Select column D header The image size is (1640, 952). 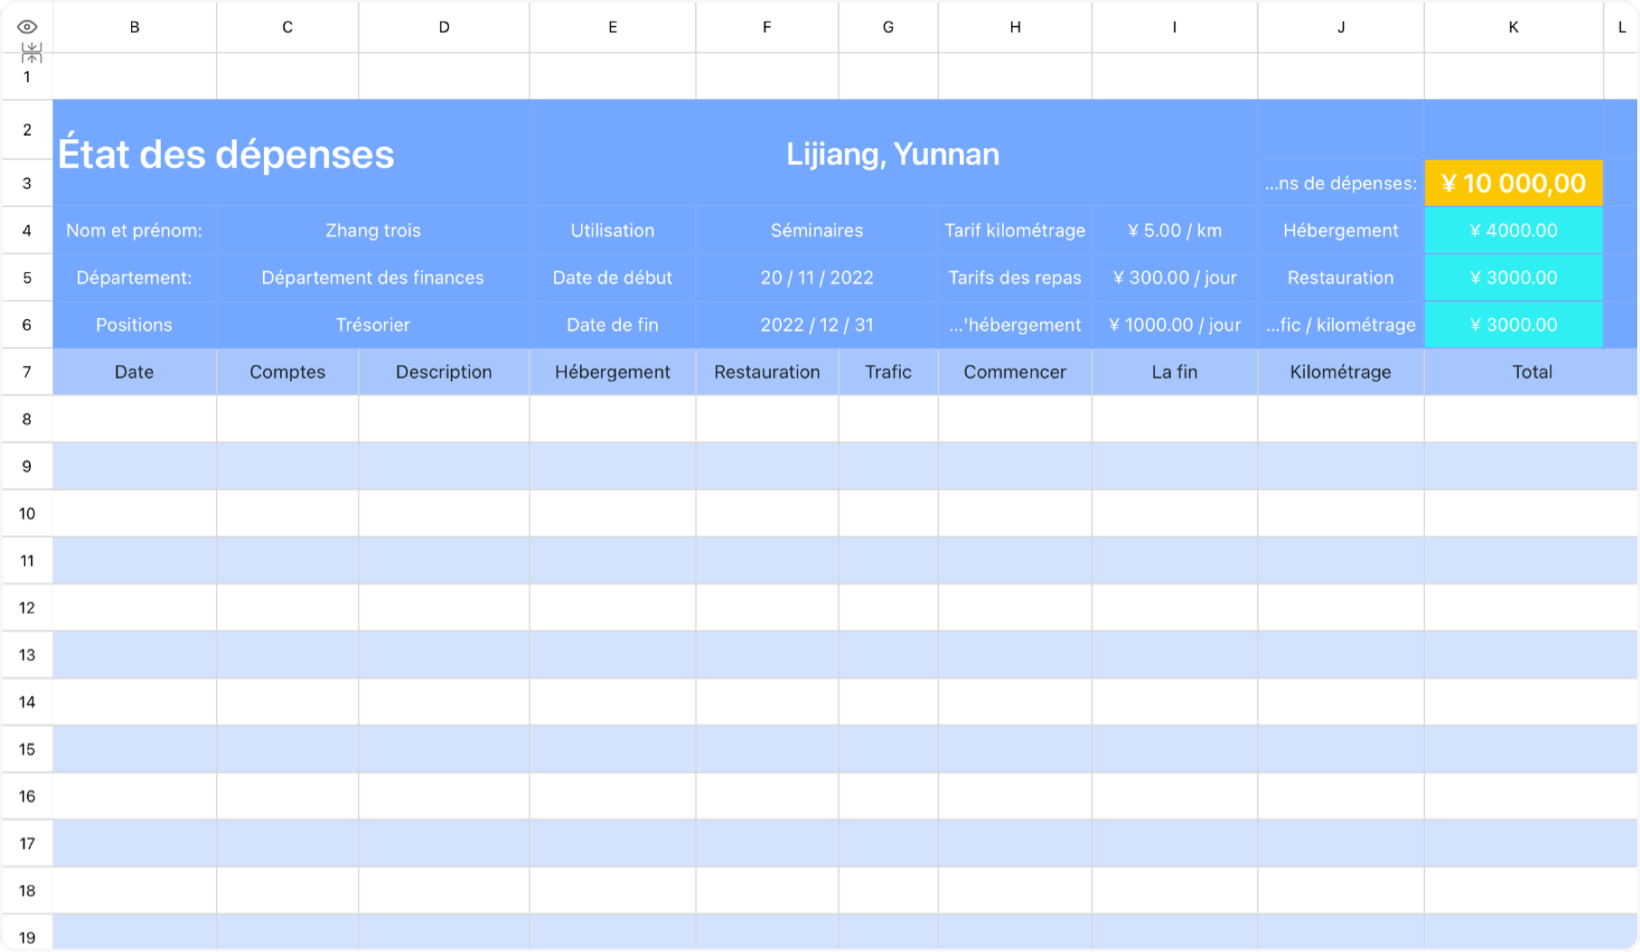(x=444, y=27)
